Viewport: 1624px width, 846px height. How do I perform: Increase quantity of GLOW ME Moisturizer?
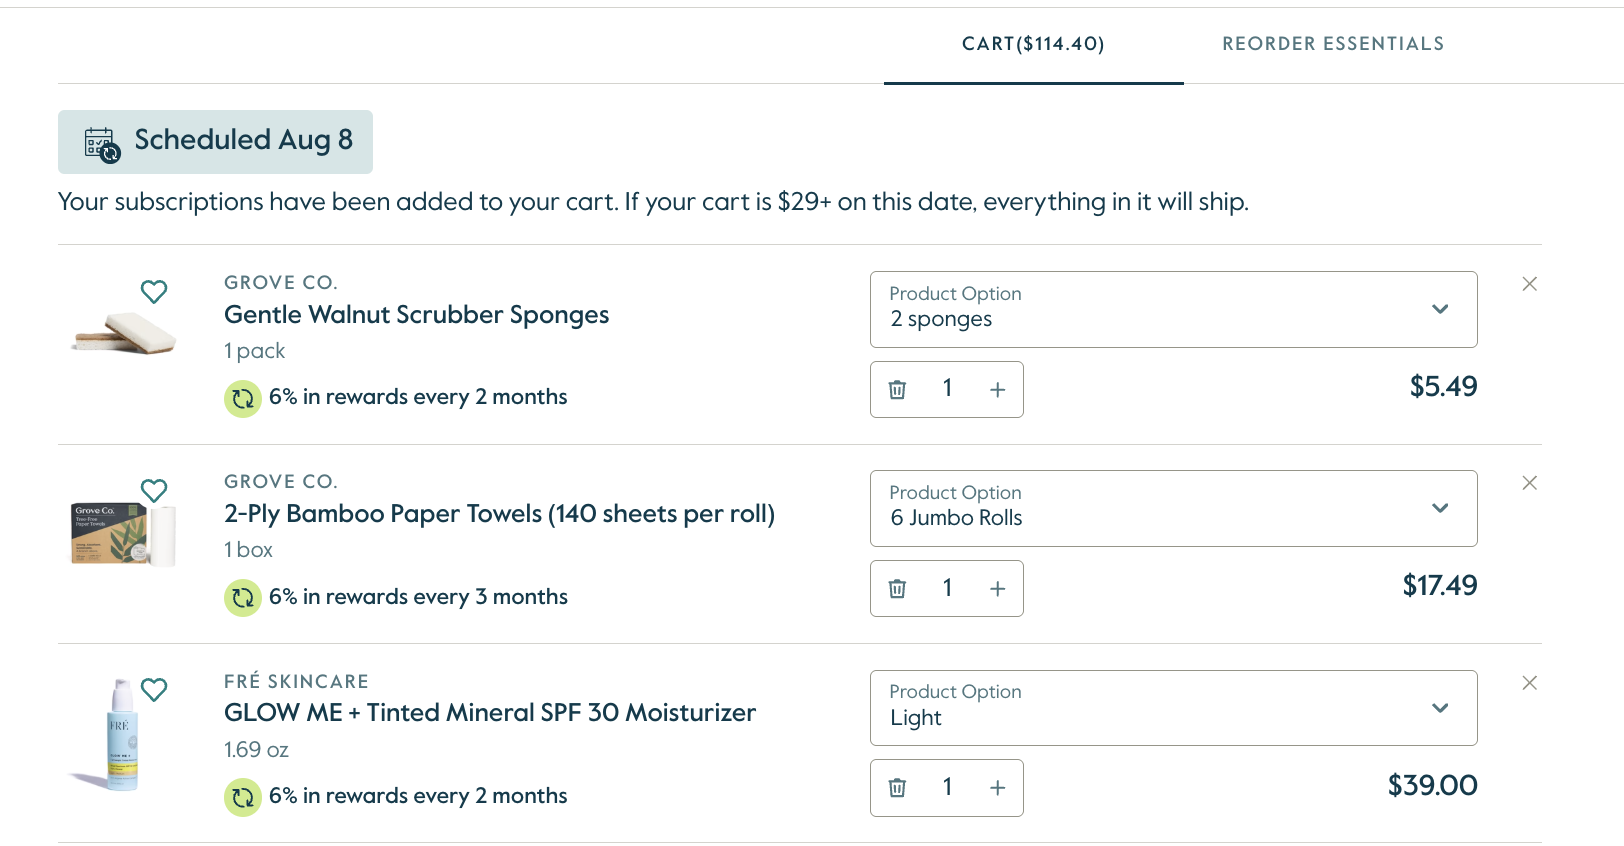pos(998,787)
